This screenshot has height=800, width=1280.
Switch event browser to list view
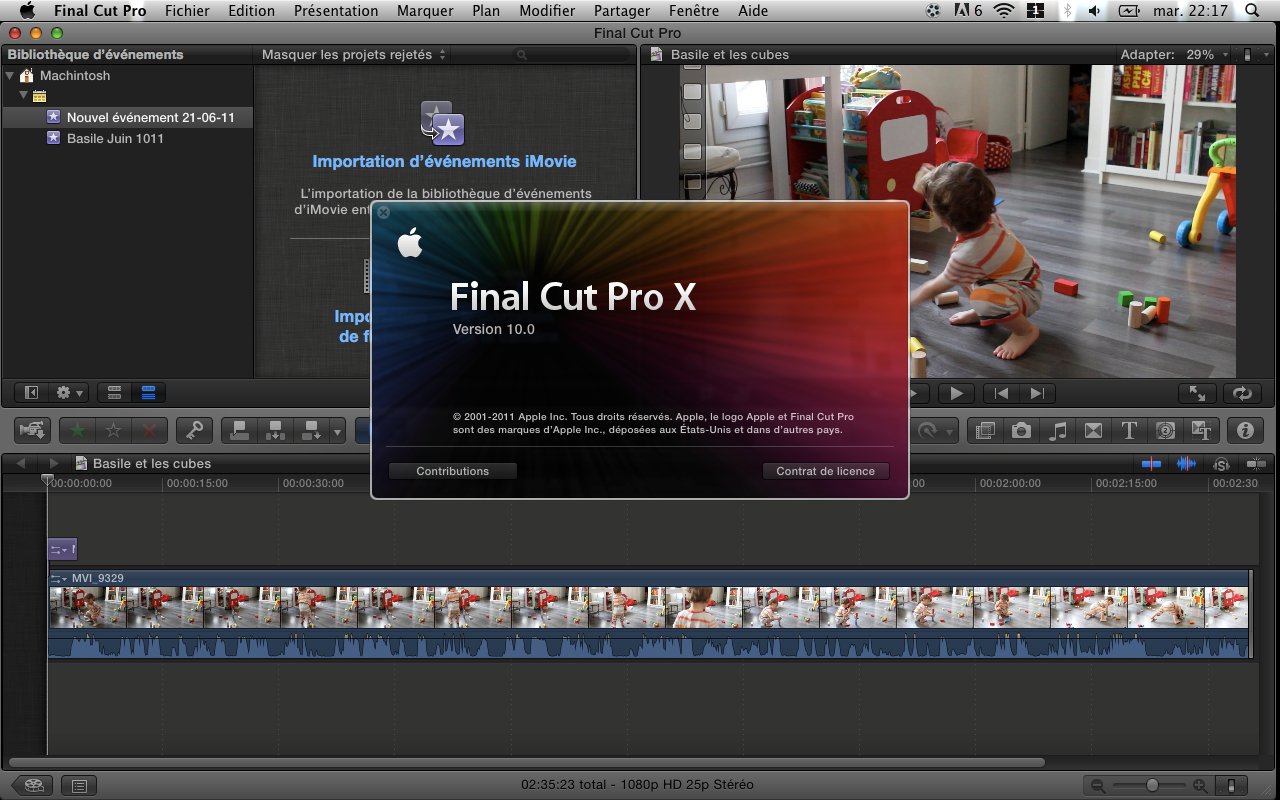[149, 393]
